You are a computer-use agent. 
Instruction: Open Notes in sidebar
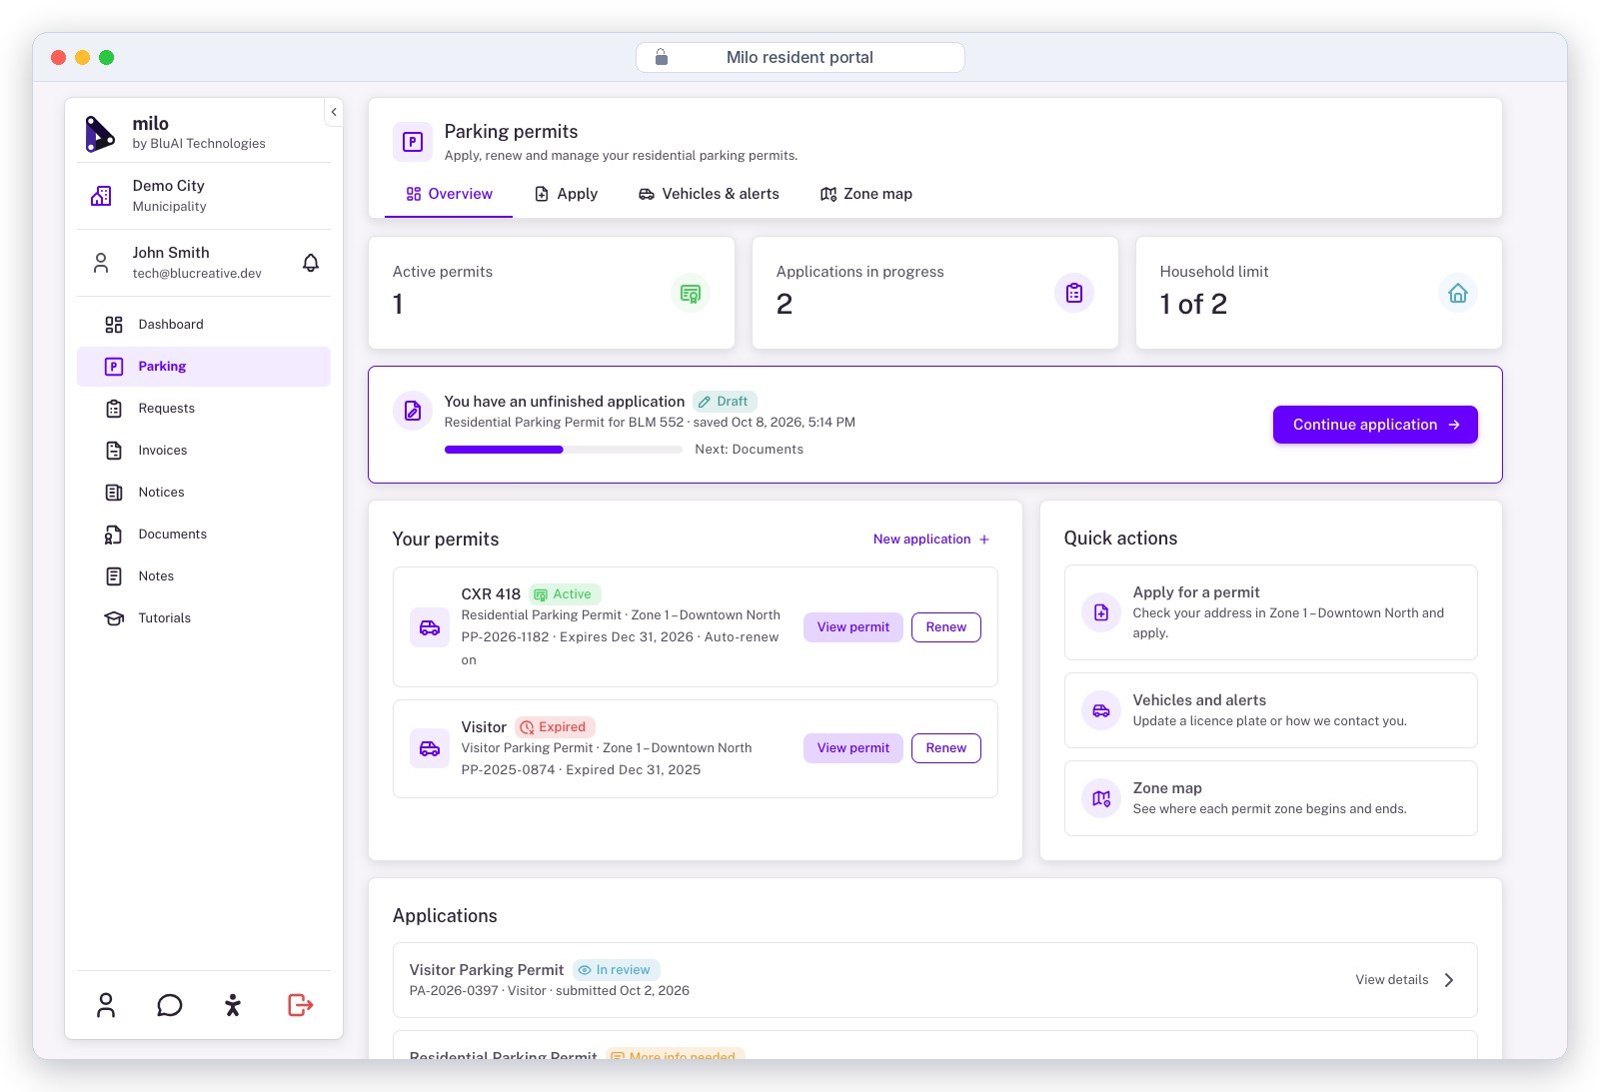click(204, 576)
